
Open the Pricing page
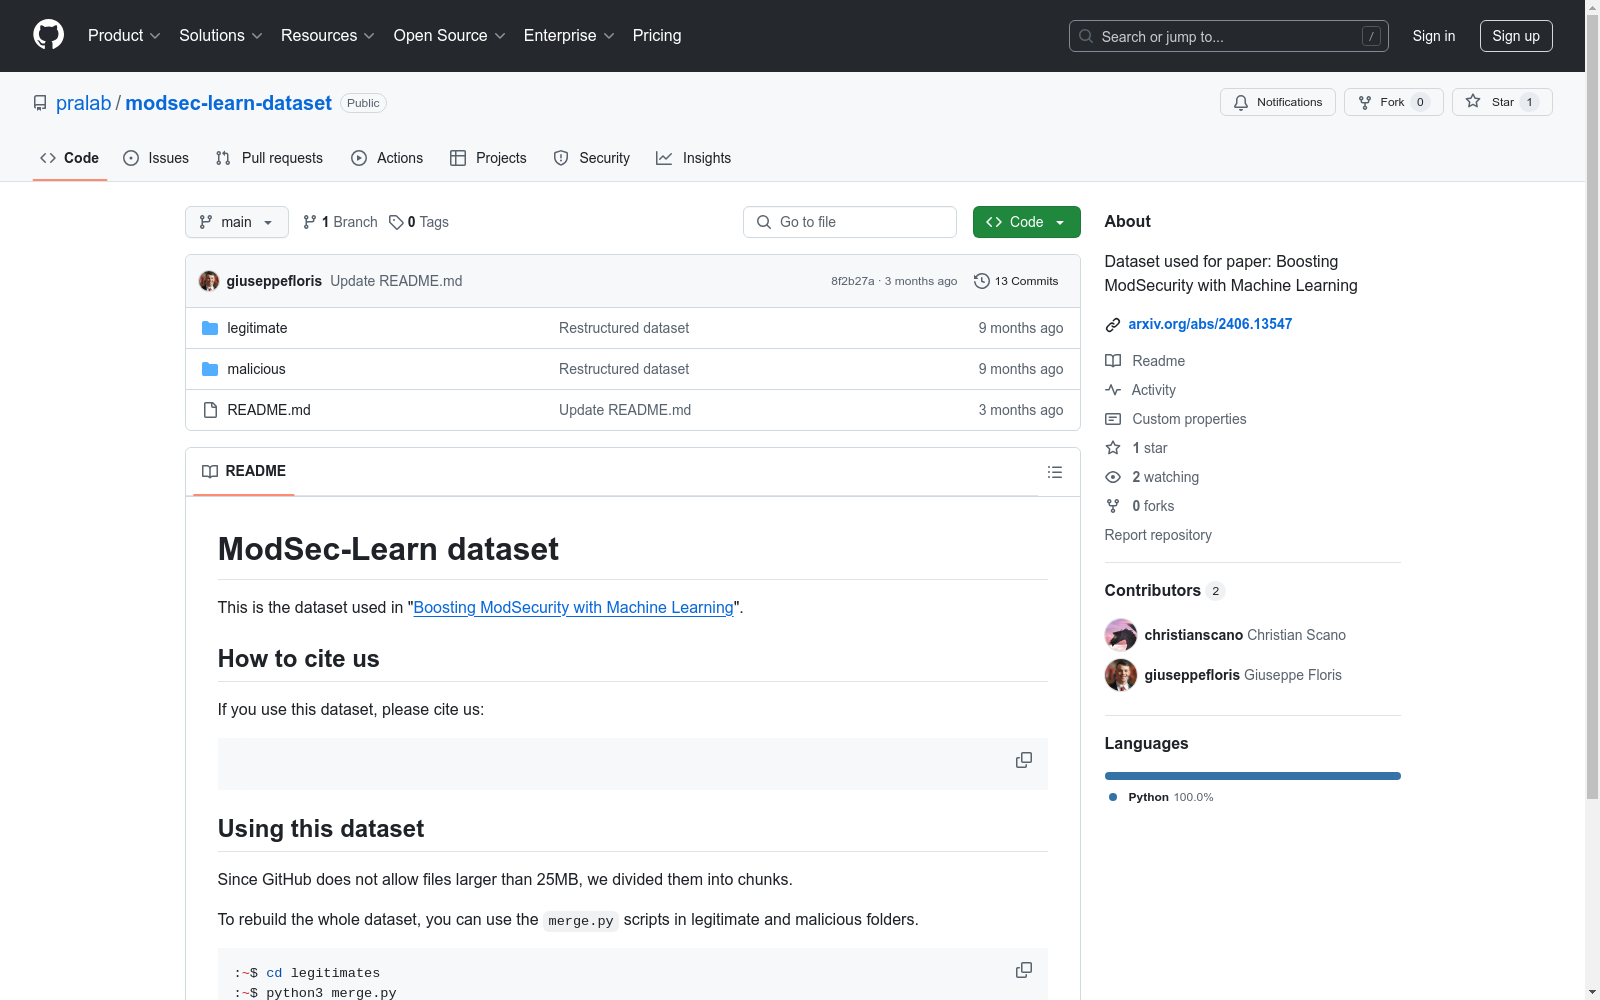click(x=657, y=35)
